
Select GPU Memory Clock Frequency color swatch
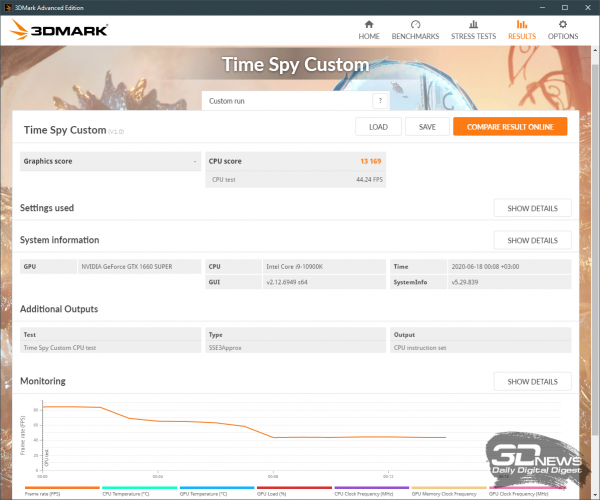pos(448,487)
